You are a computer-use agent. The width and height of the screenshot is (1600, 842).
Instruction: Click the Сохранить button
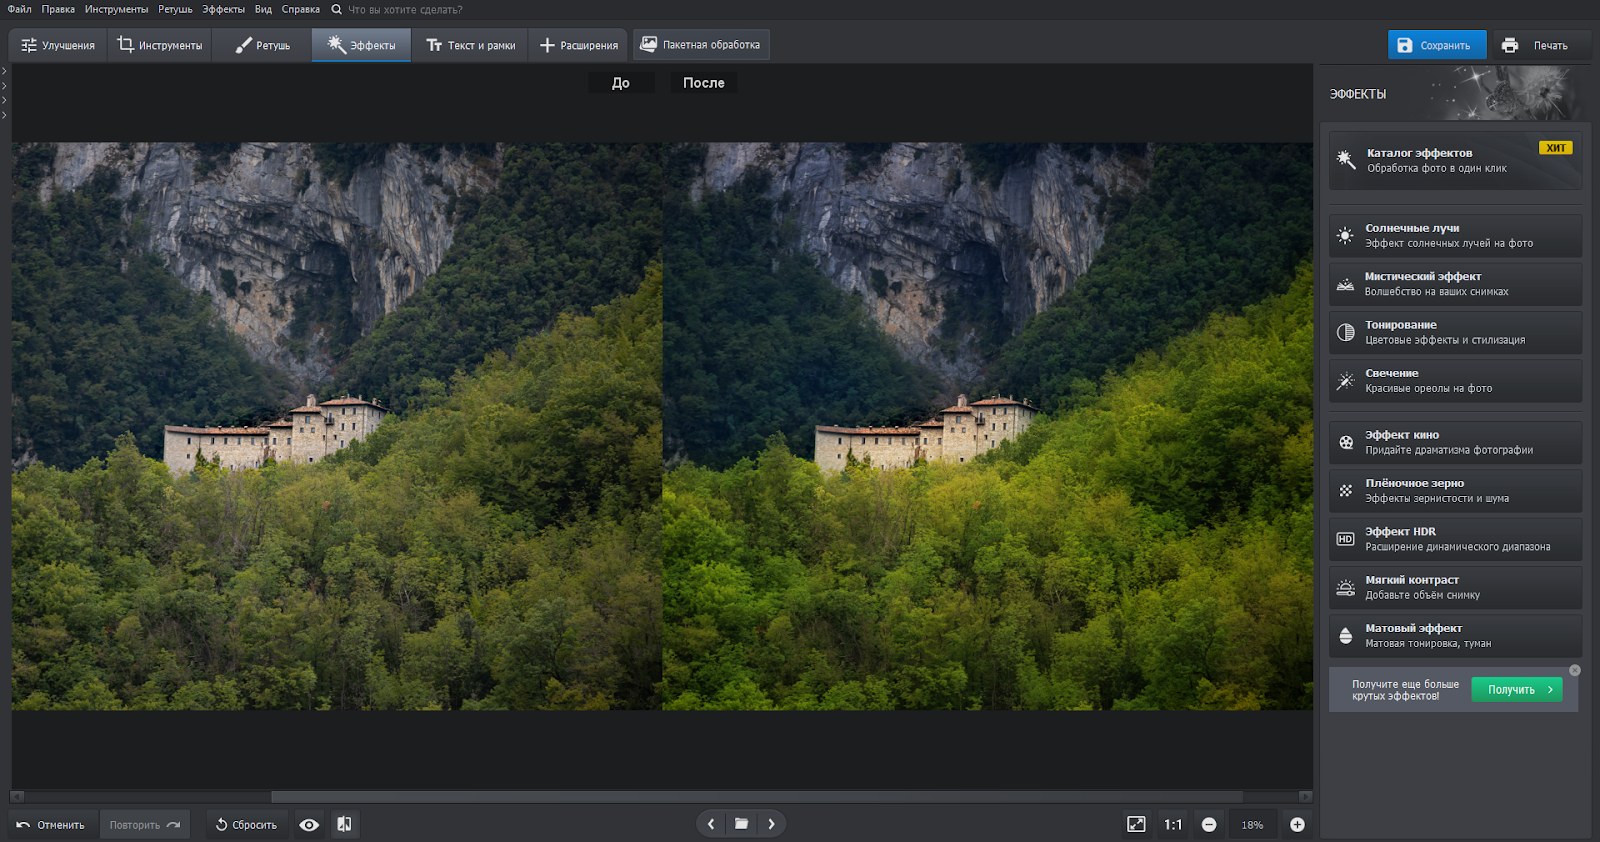(1437, 45)
